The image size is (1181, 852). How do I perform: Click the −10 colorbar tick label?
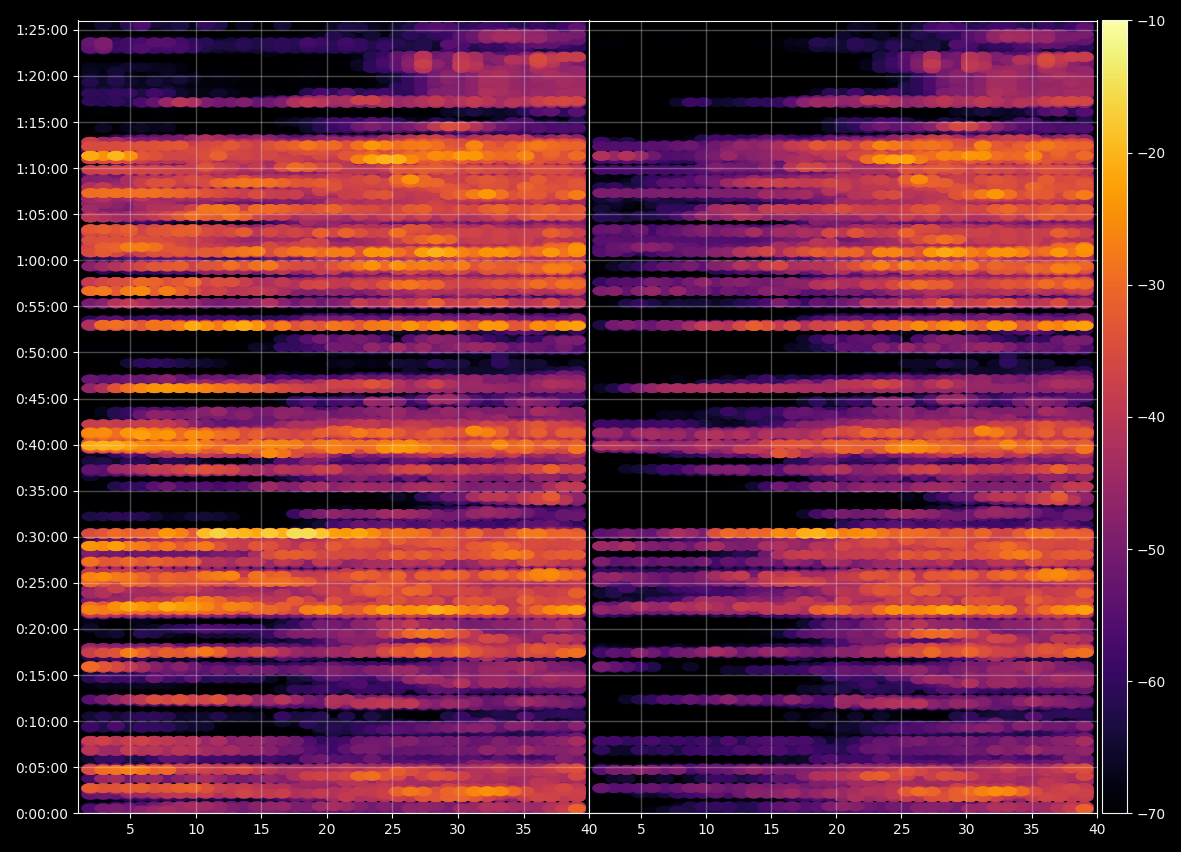click(1150, 21)
